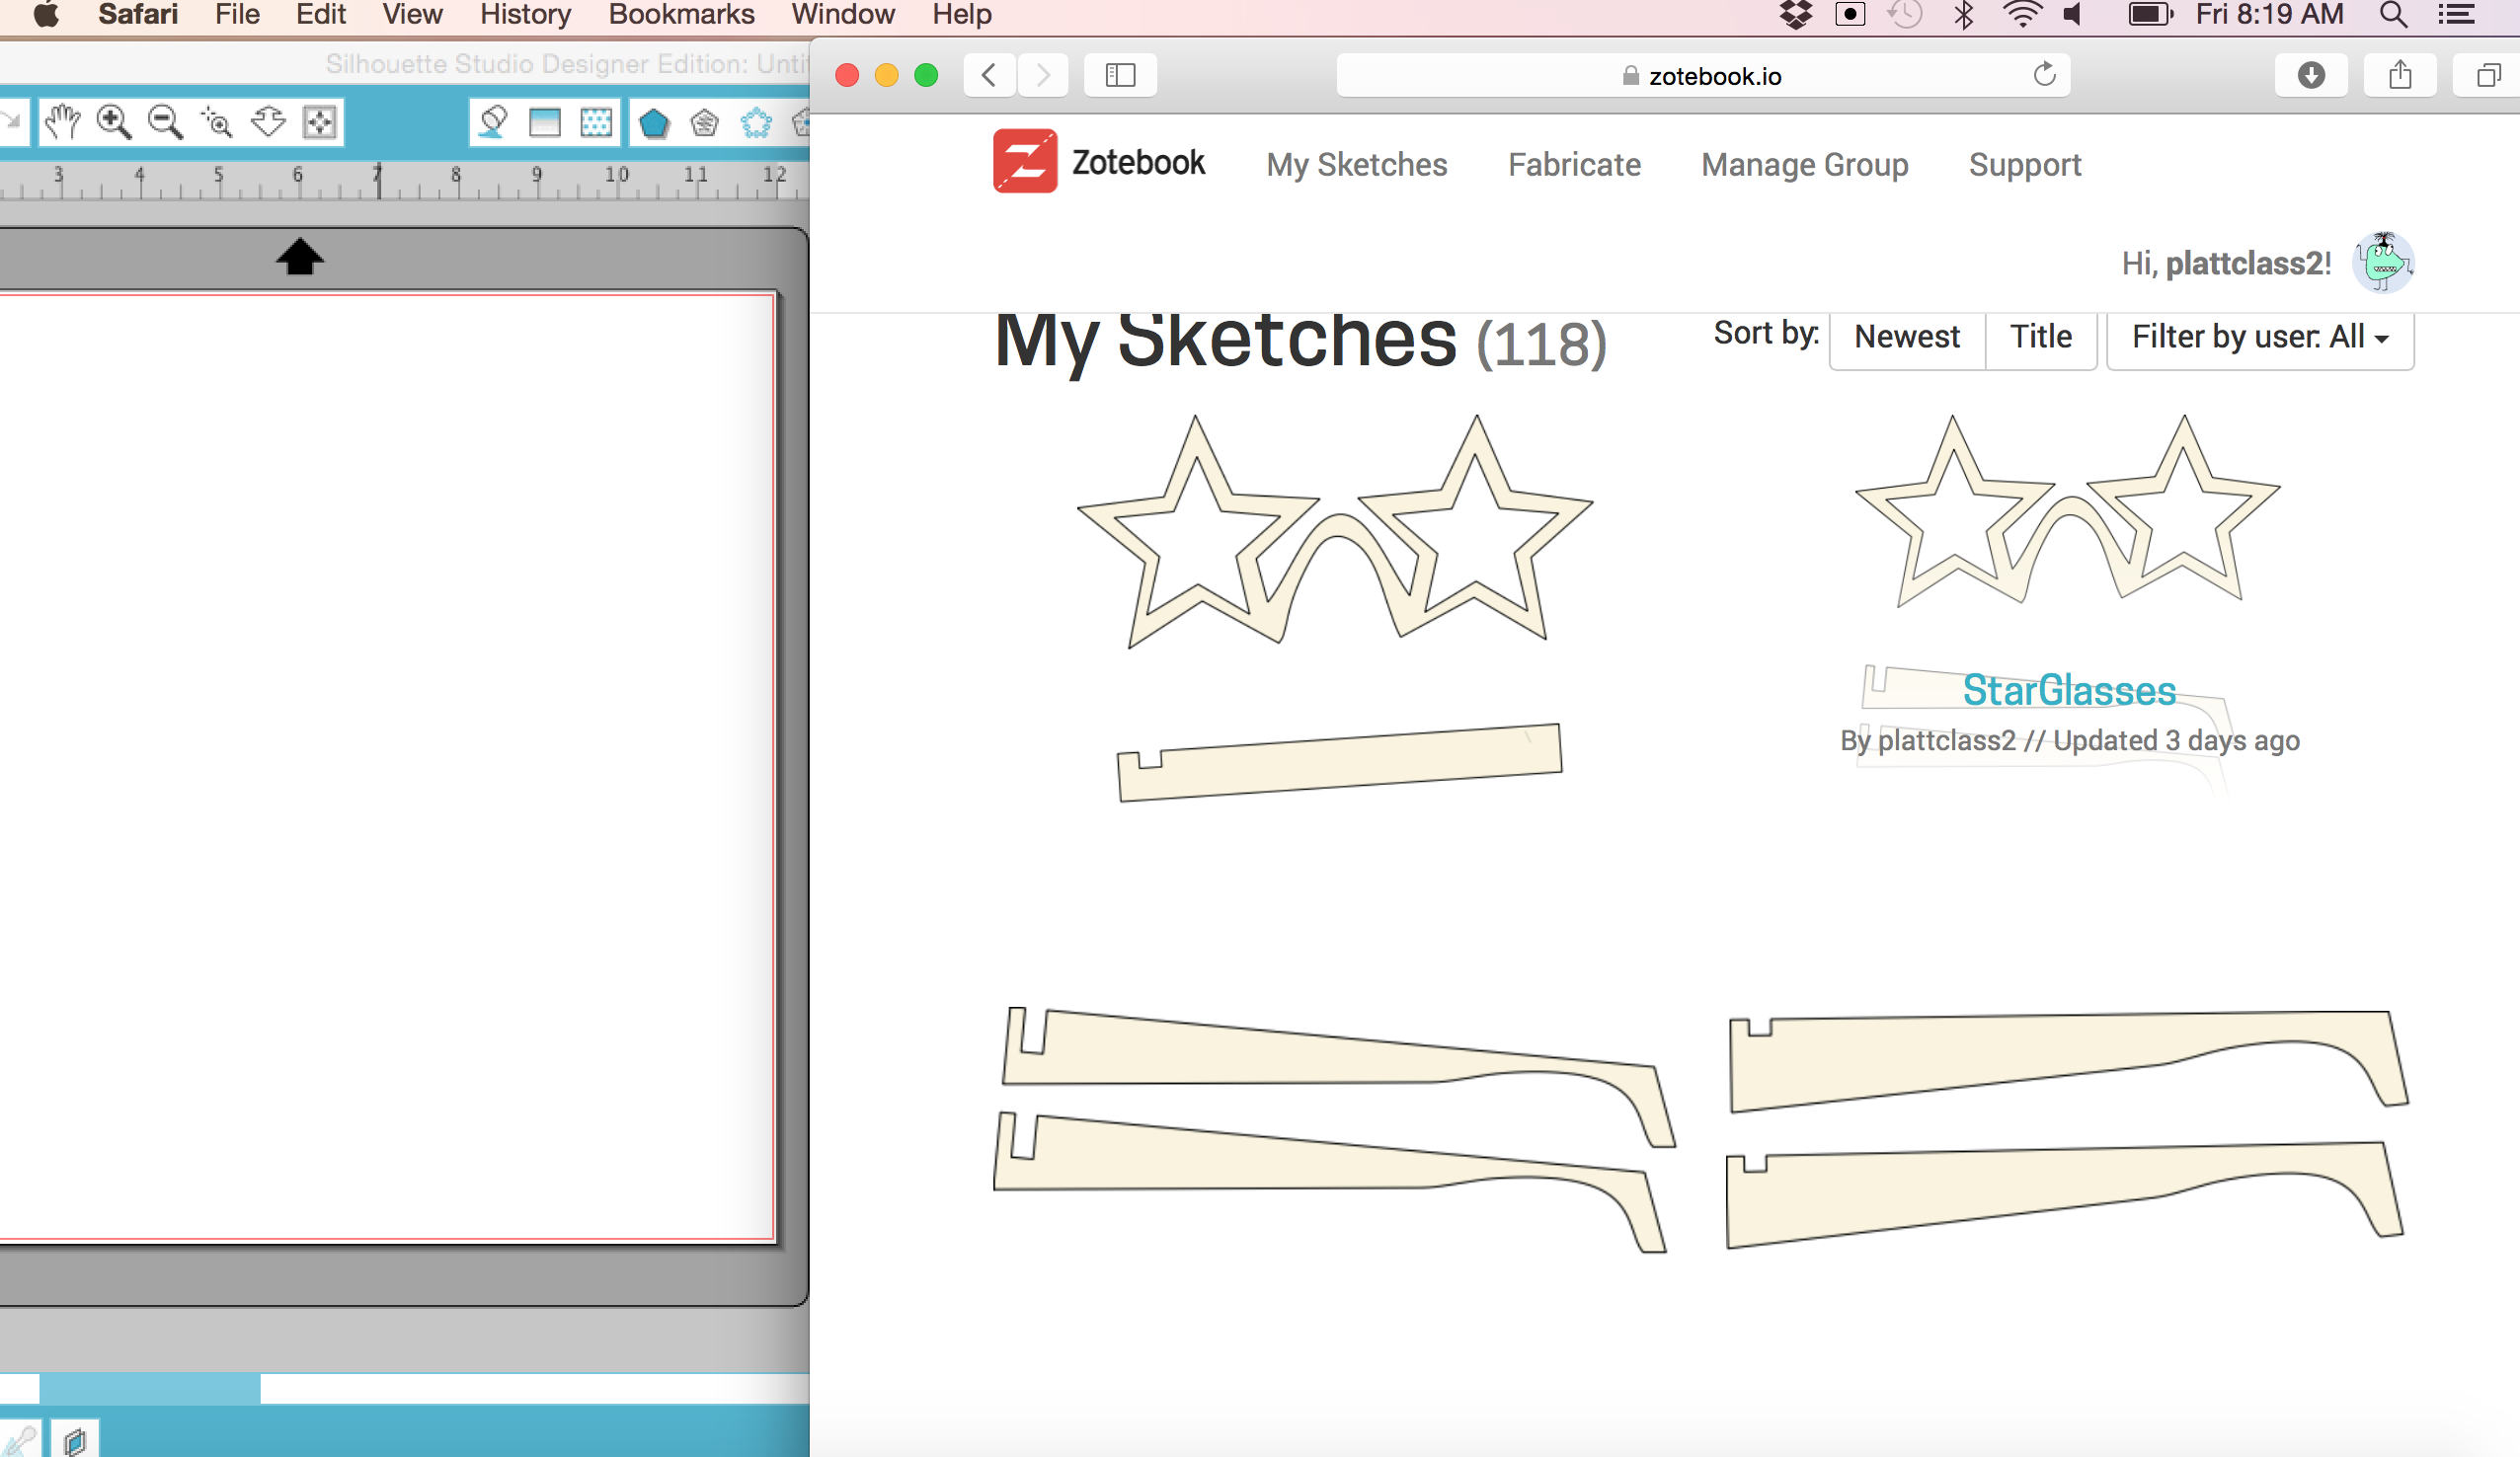Select the zoom to fit tool
This screenshot has width=2520, height=1457.
(x=319, y=121)
